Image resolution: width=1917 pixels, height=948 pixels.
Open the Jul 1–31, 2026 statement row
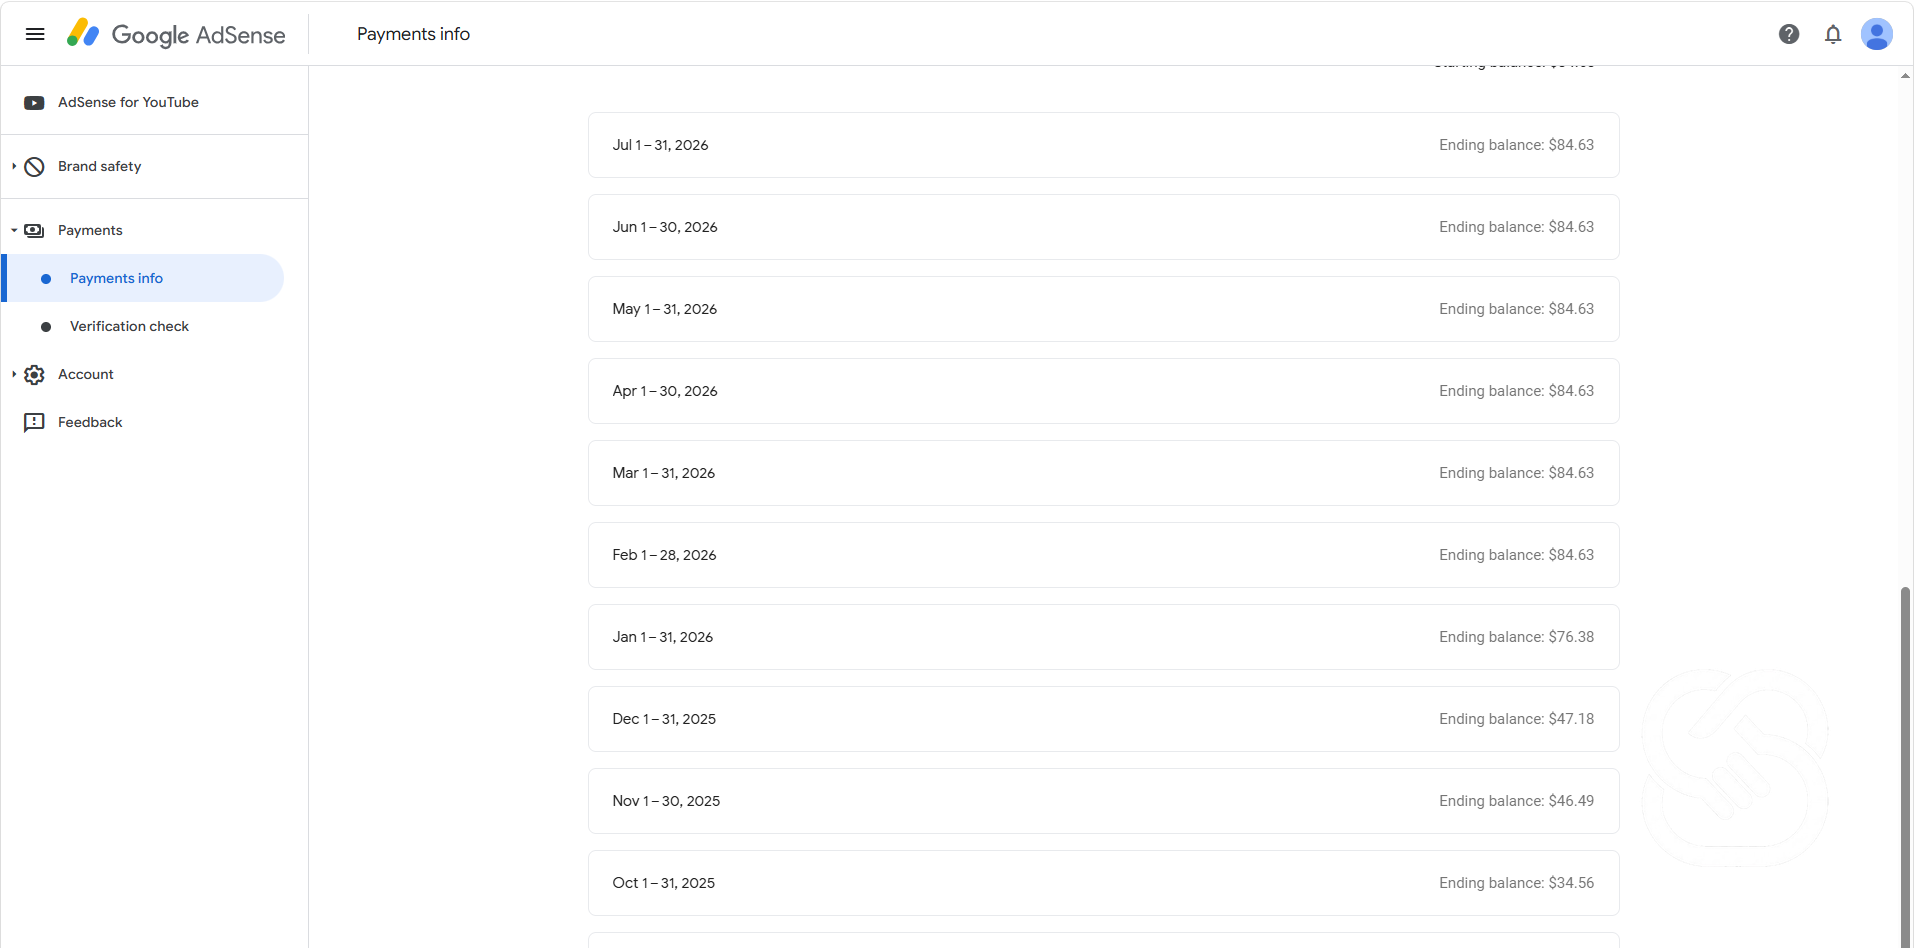(x=1104, y=145)
